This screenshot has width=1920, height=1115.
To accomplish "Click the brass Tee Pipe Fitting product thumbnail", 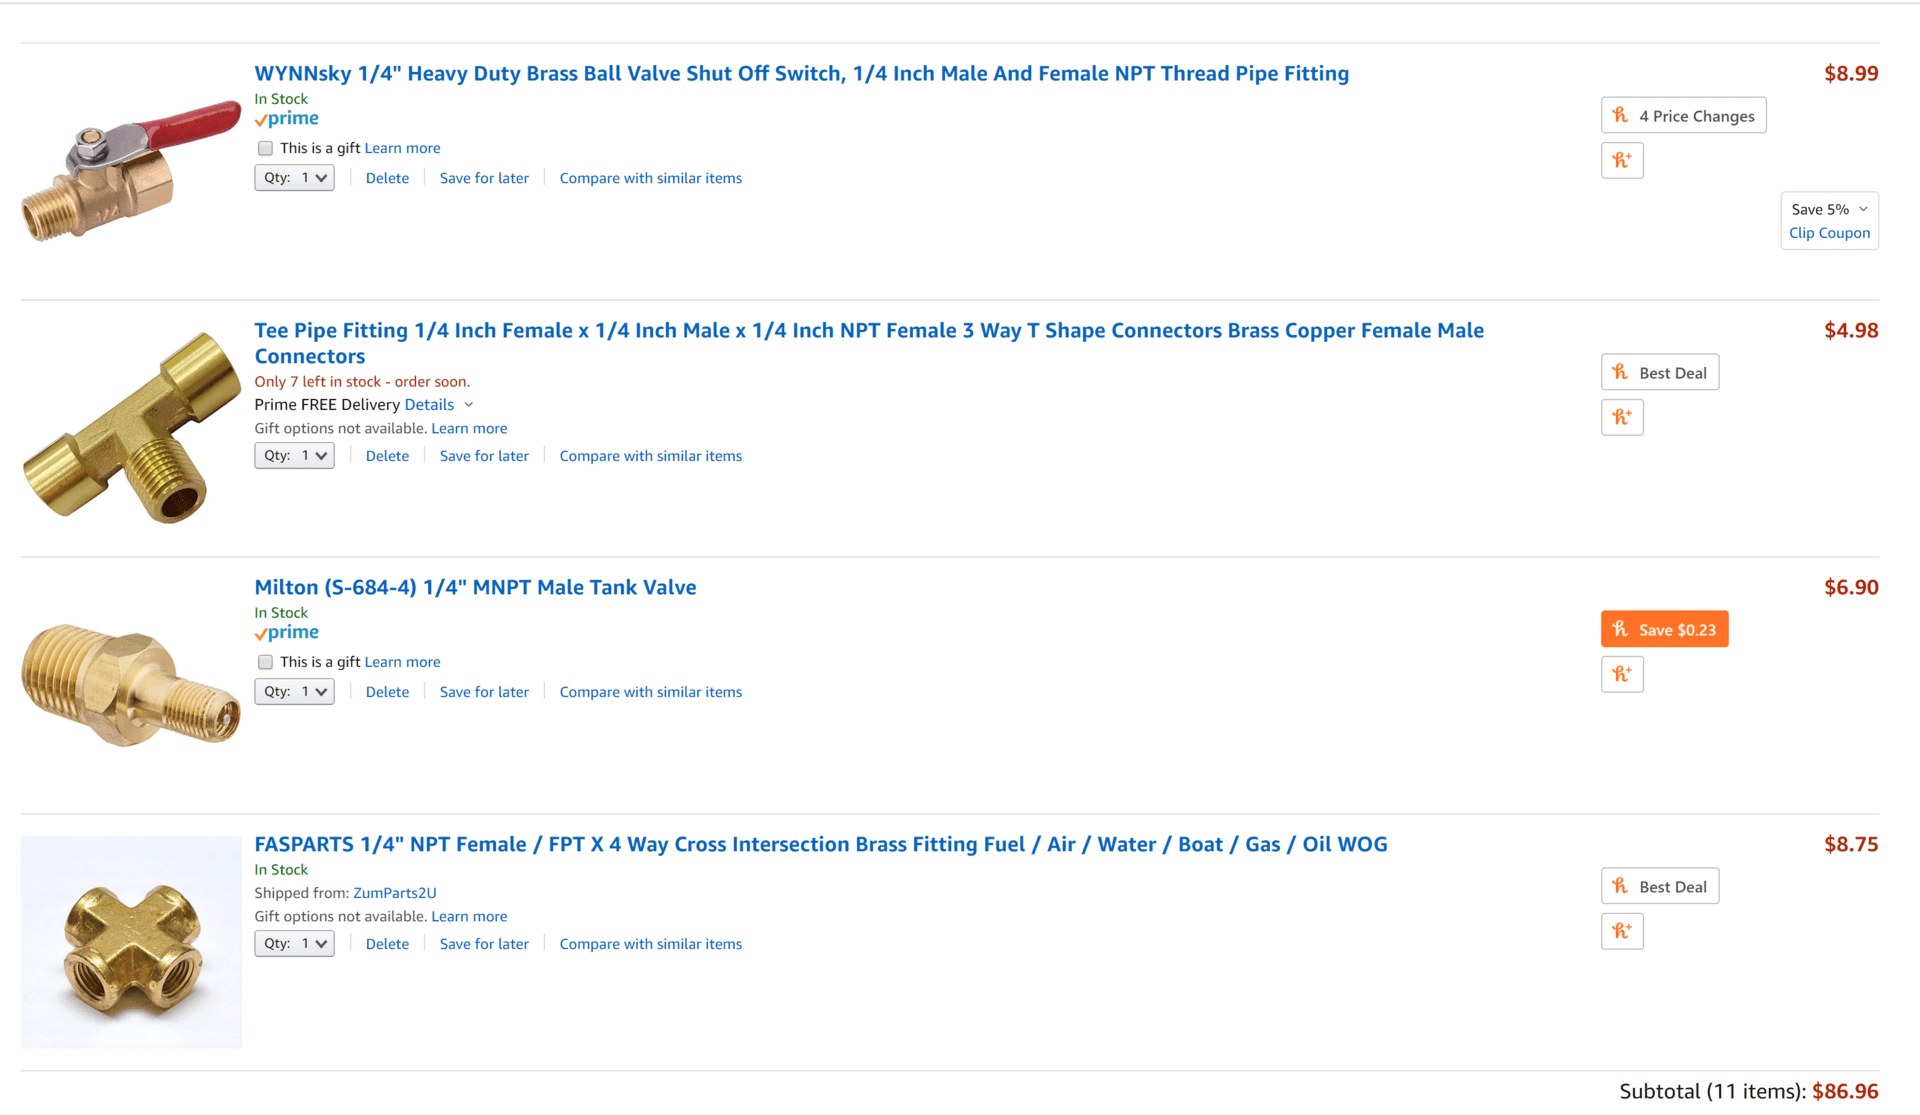I will pos(131,428).
